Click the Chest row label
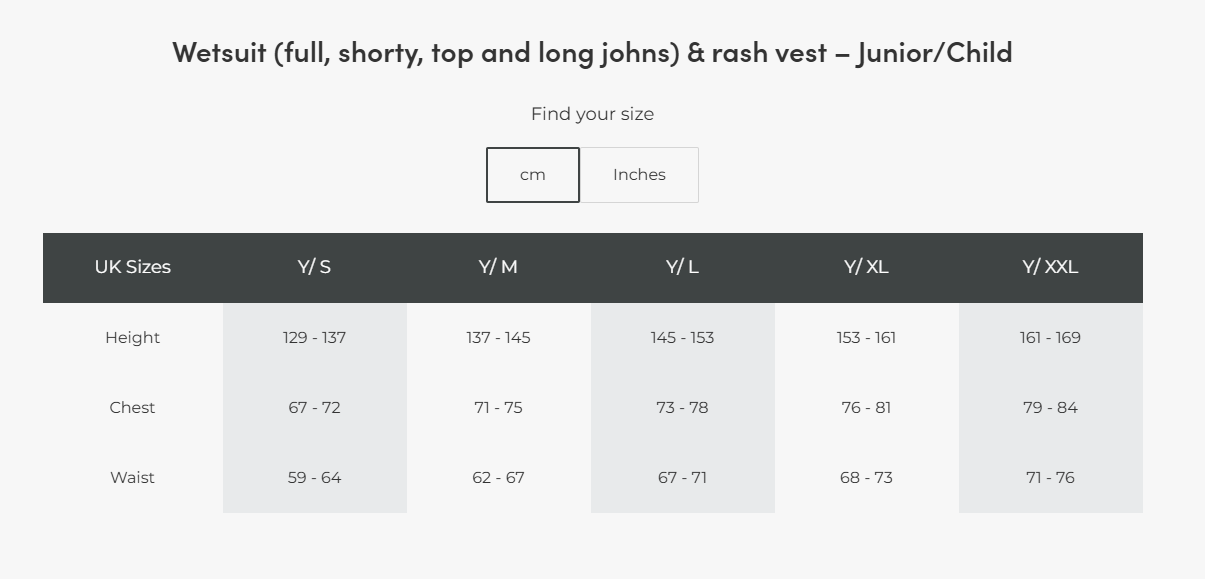This screenshot has width=1205, height=579. point(133,408)
